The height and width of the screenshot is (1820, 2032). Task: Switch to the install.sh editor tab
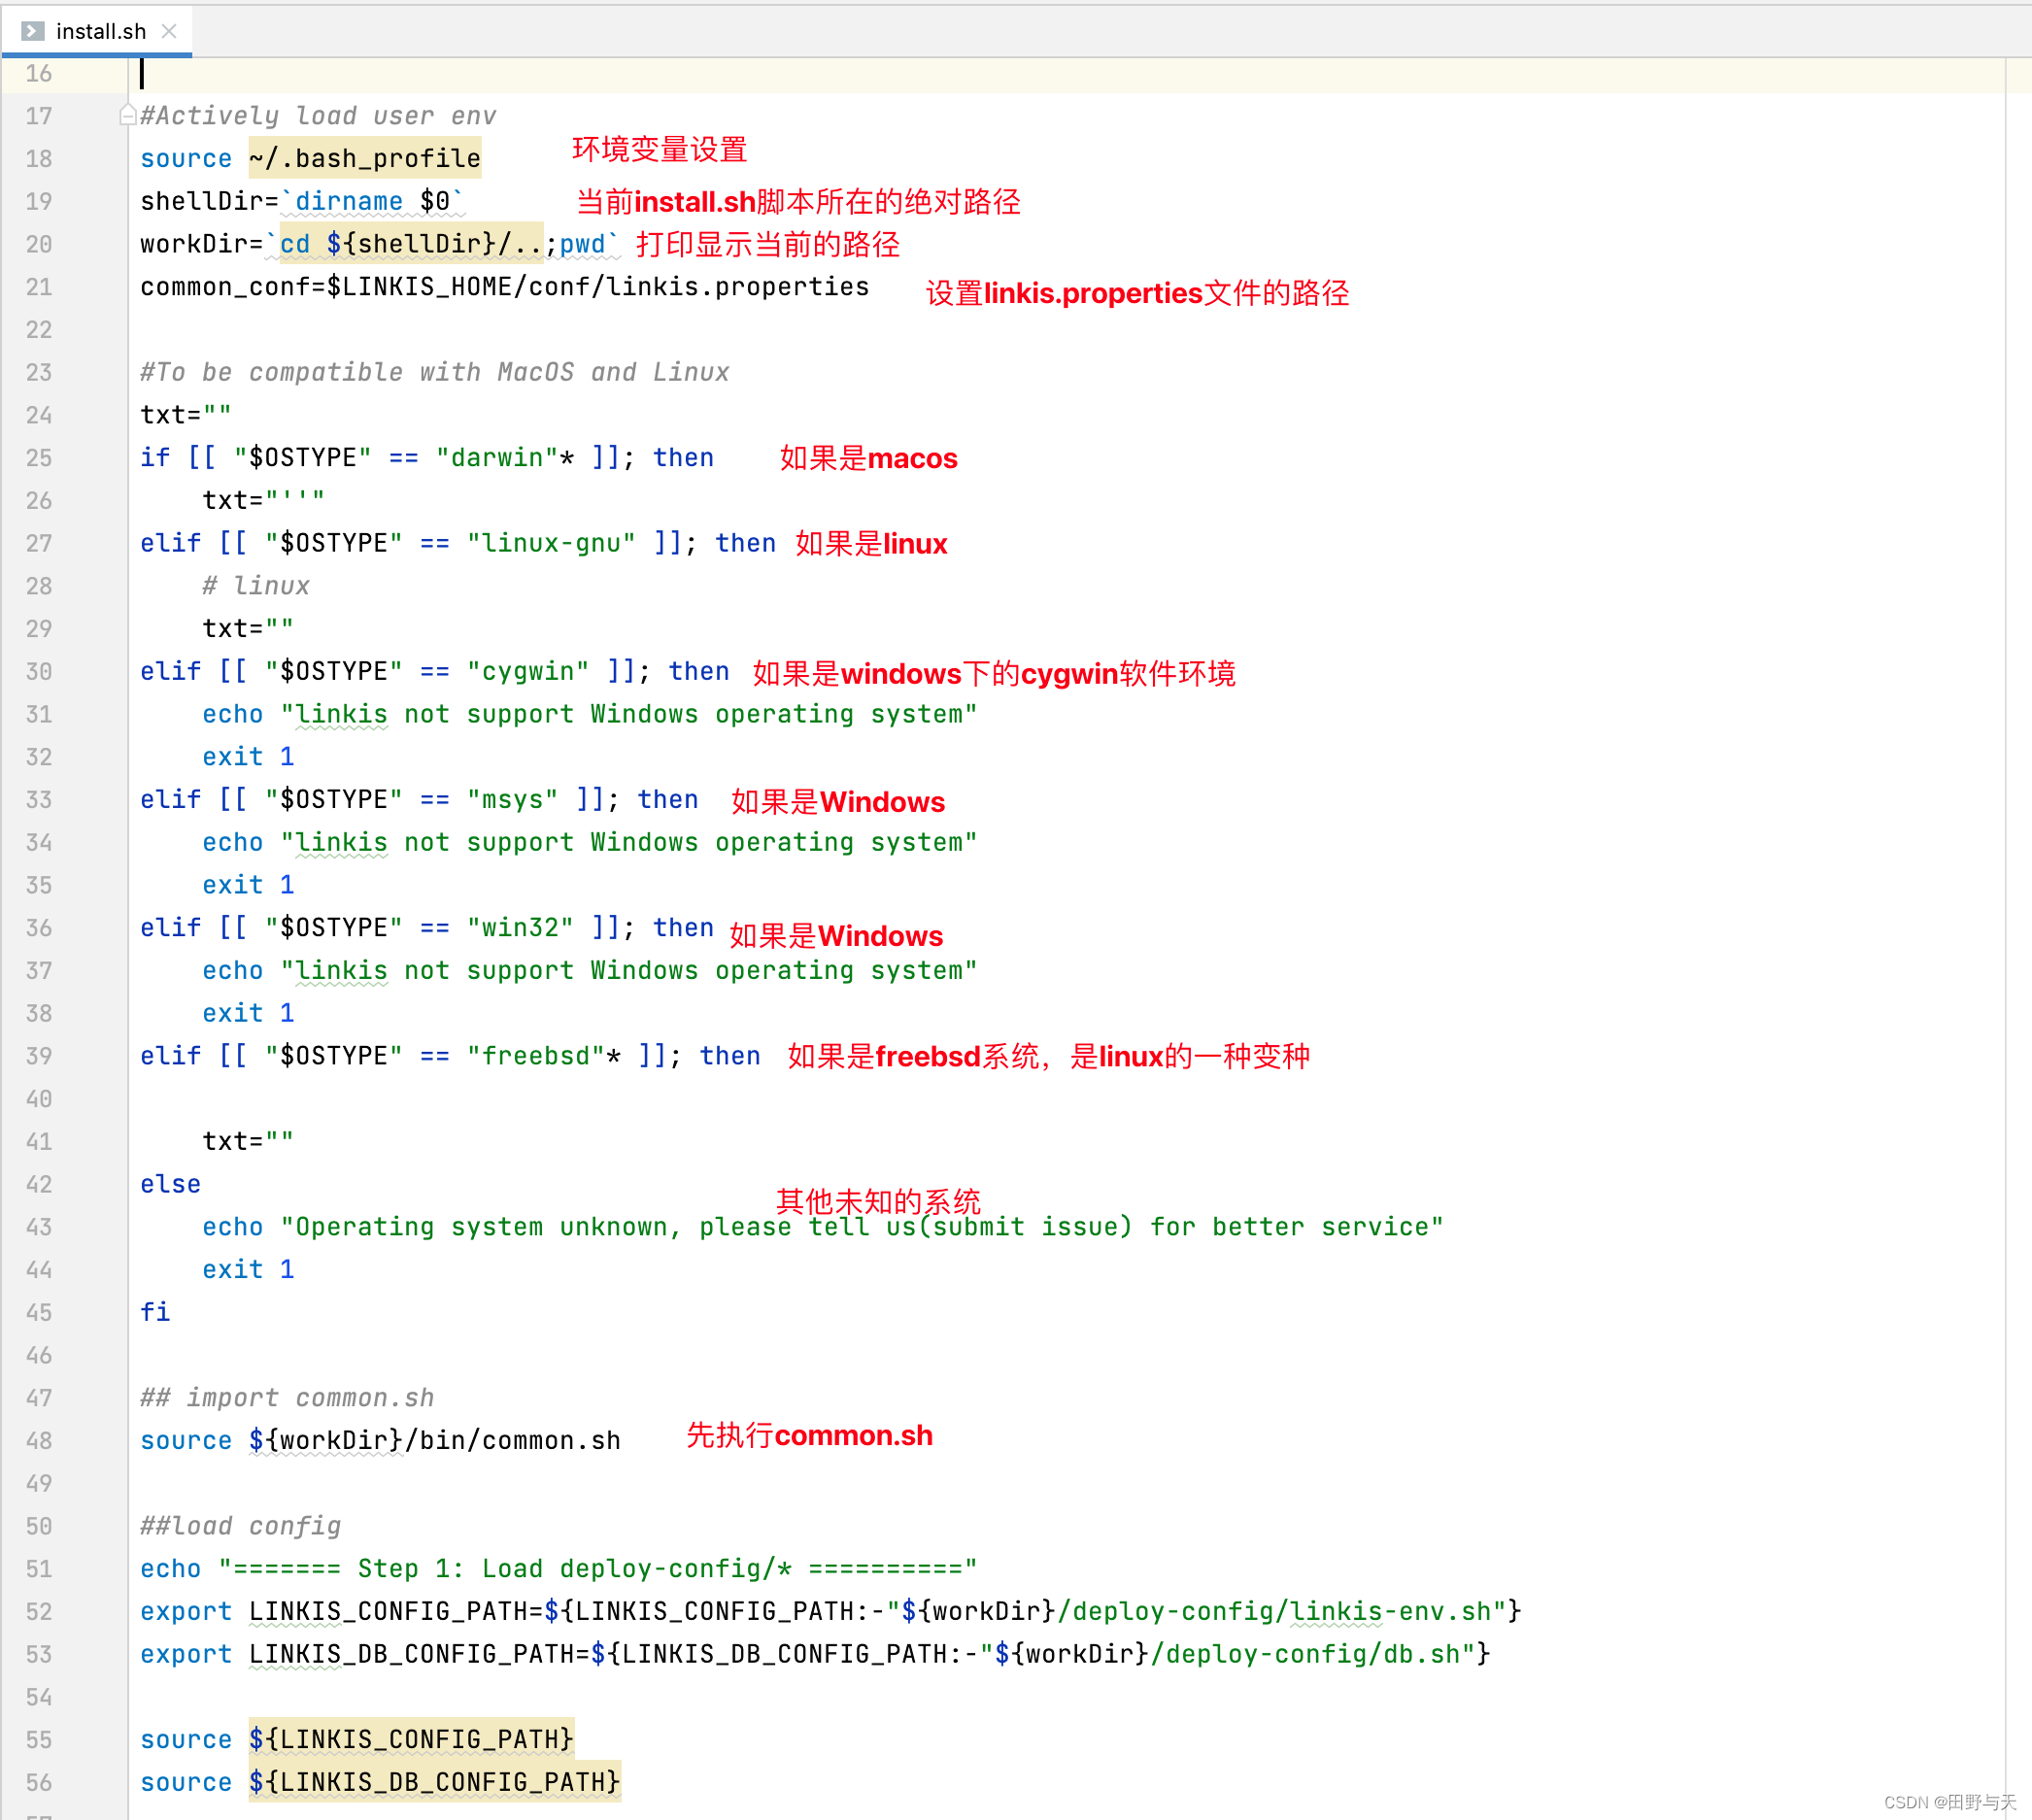[x=100, y=31]
